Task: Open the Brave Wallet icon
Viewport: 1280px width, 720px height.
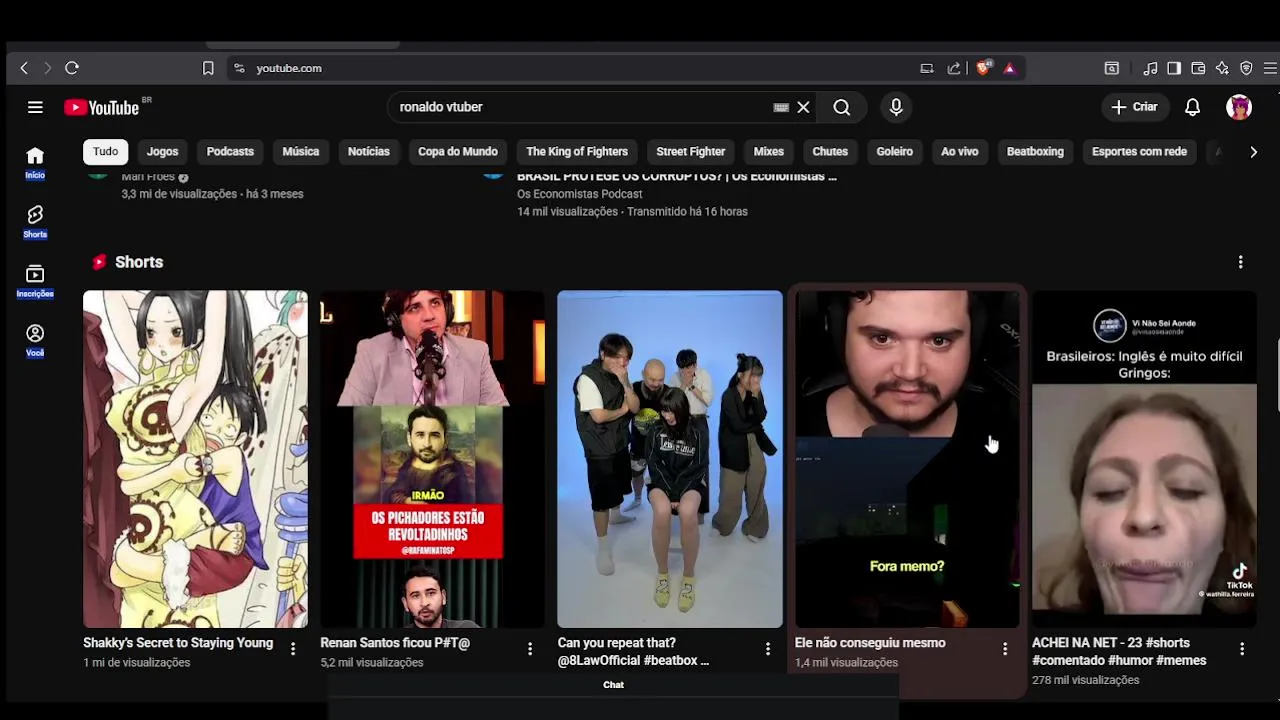Action: 1198,68
